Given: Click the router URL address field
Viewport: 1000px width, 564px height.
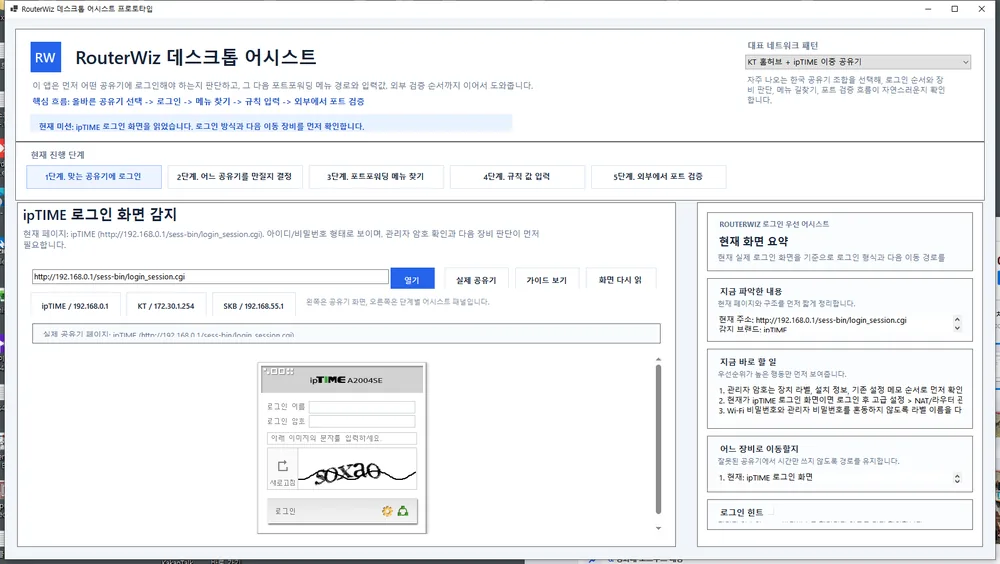Looking at the screenshot, I should [x=210, y=277].
